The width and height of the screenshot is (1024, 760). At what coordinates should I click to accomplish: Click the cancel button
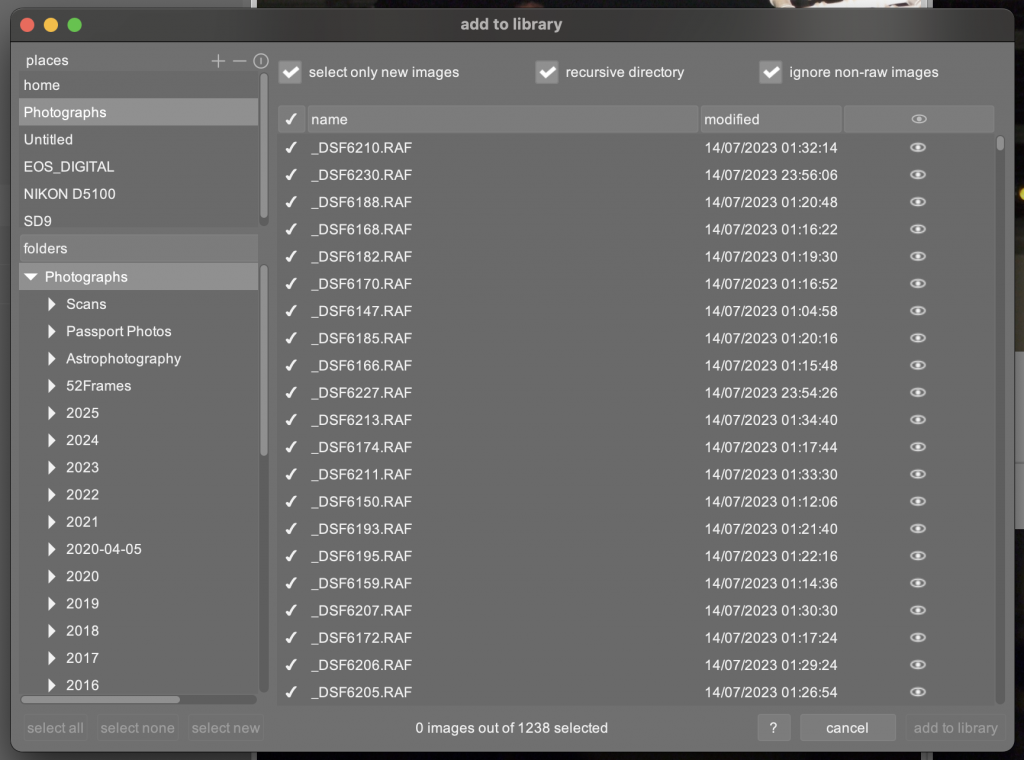[x=847, y=728]
